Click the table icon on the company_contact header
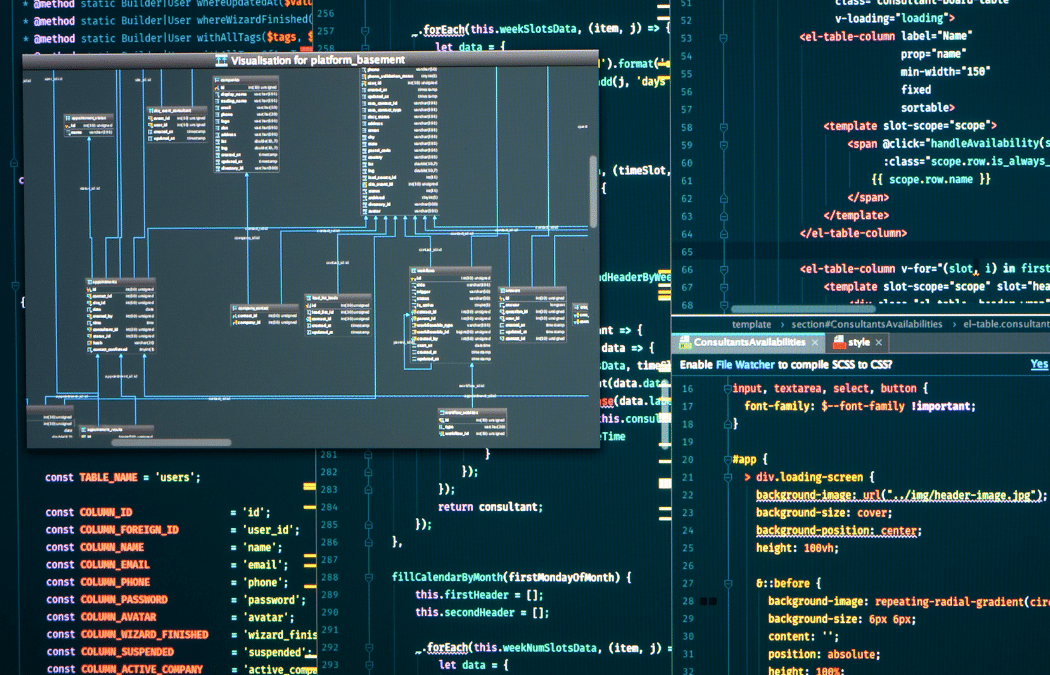 coord(235,308)
